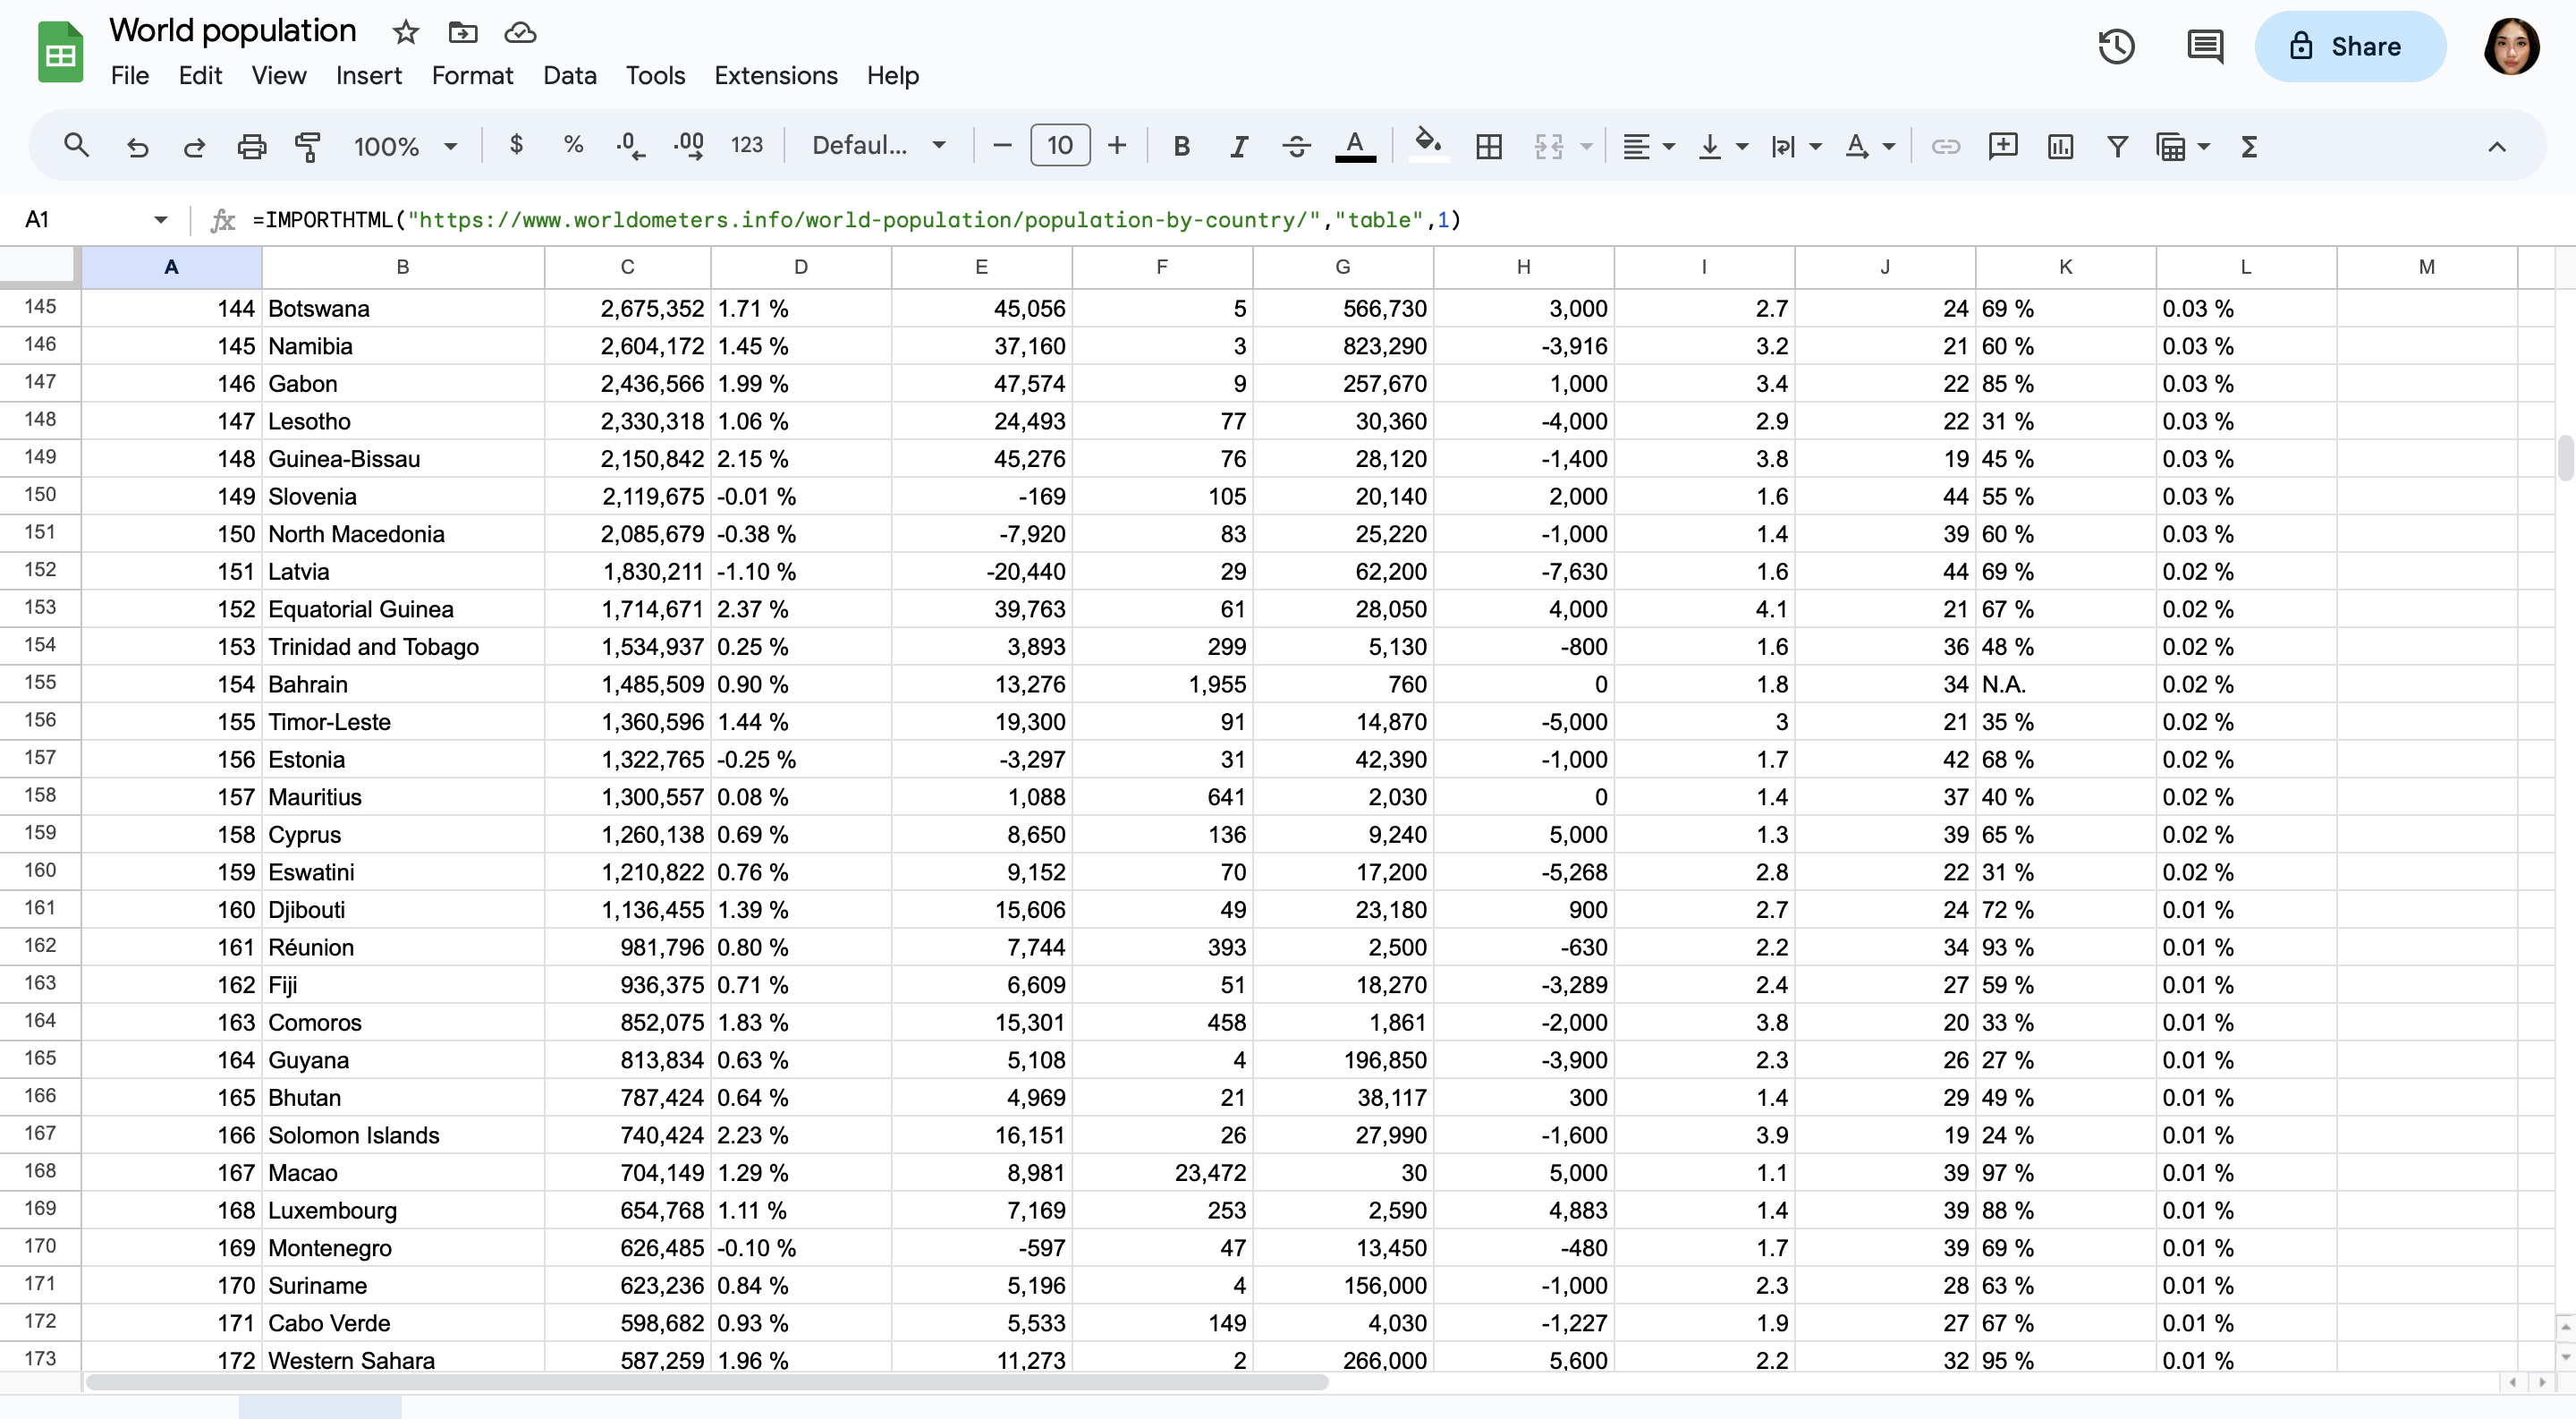
Task: Click the font size input field
Action: click(x=1059, y=146)
